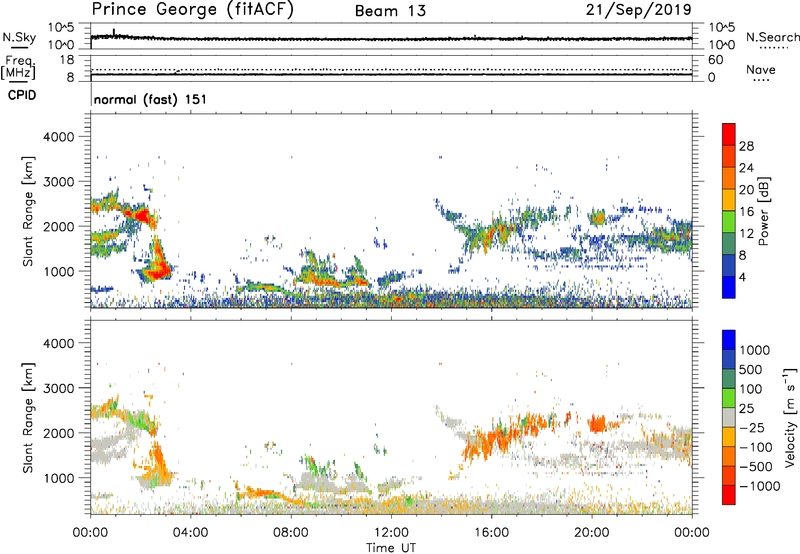Click the power panel "Slant Range [km]" label
800x554 pixels.
click(28, 211)
